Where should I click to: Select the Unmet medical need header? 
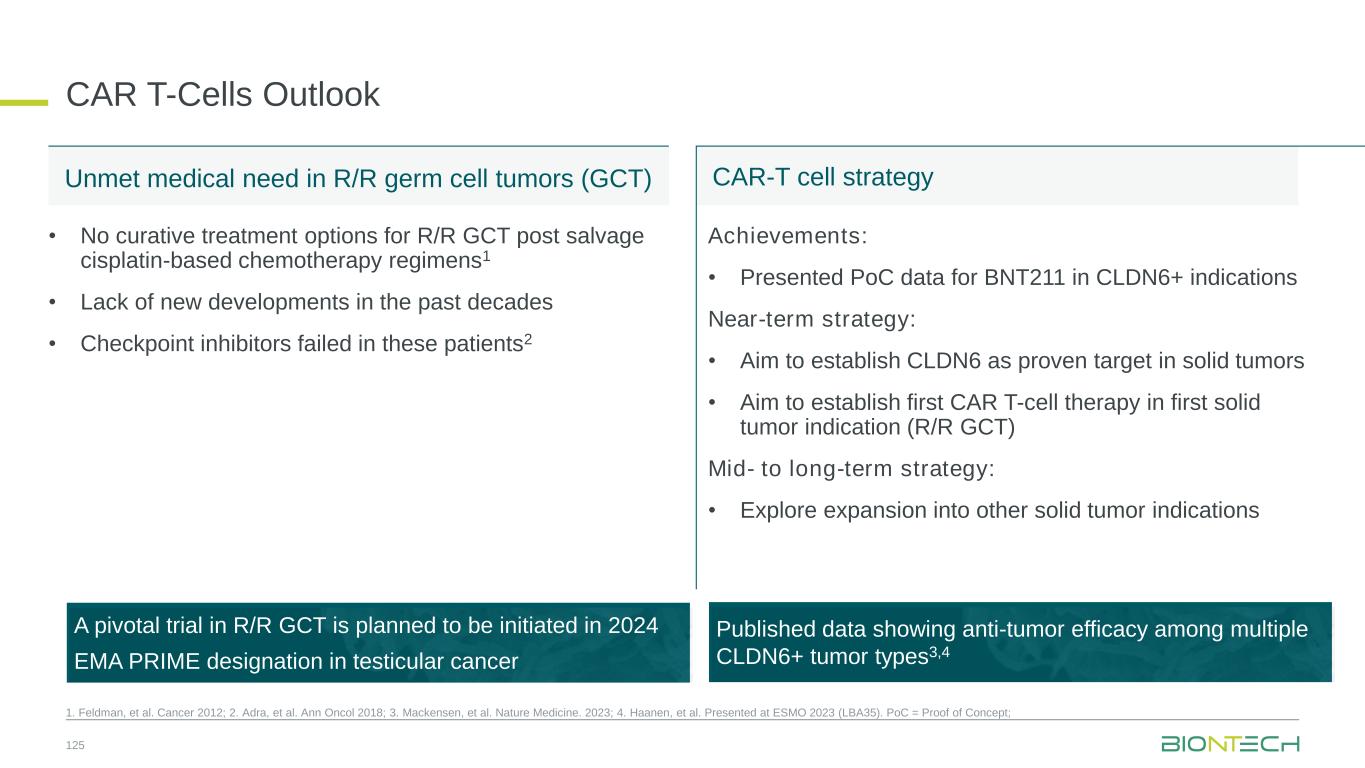[359, 178]
